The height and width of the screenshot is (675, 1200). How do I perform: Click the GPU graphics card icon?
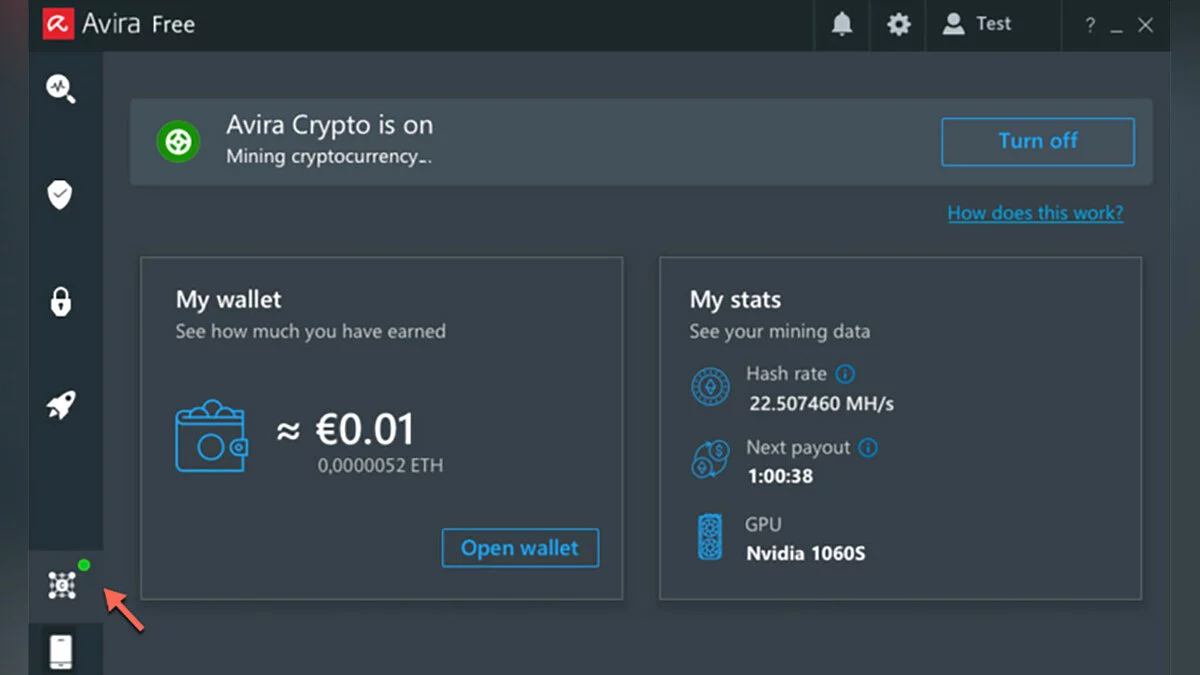(710, 538)
